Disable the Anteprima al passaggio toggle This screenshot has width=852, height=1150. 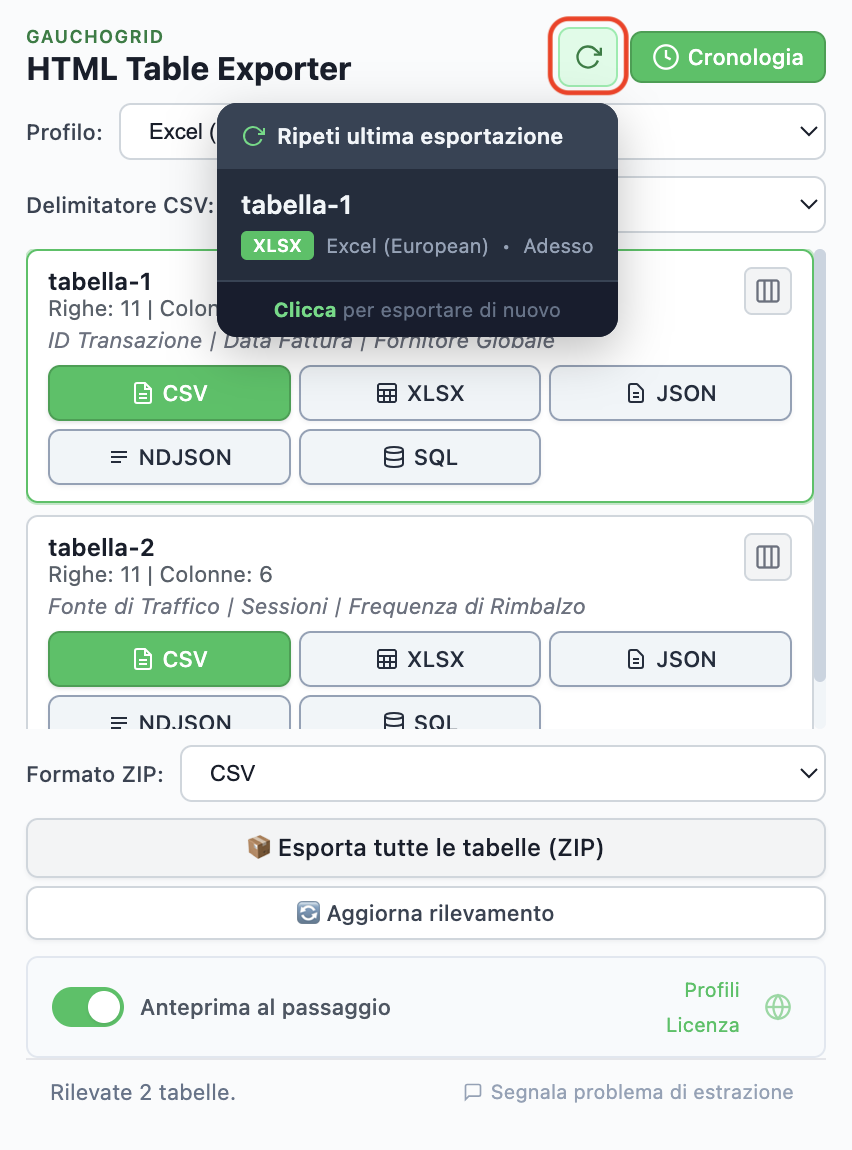[87, 1007]
